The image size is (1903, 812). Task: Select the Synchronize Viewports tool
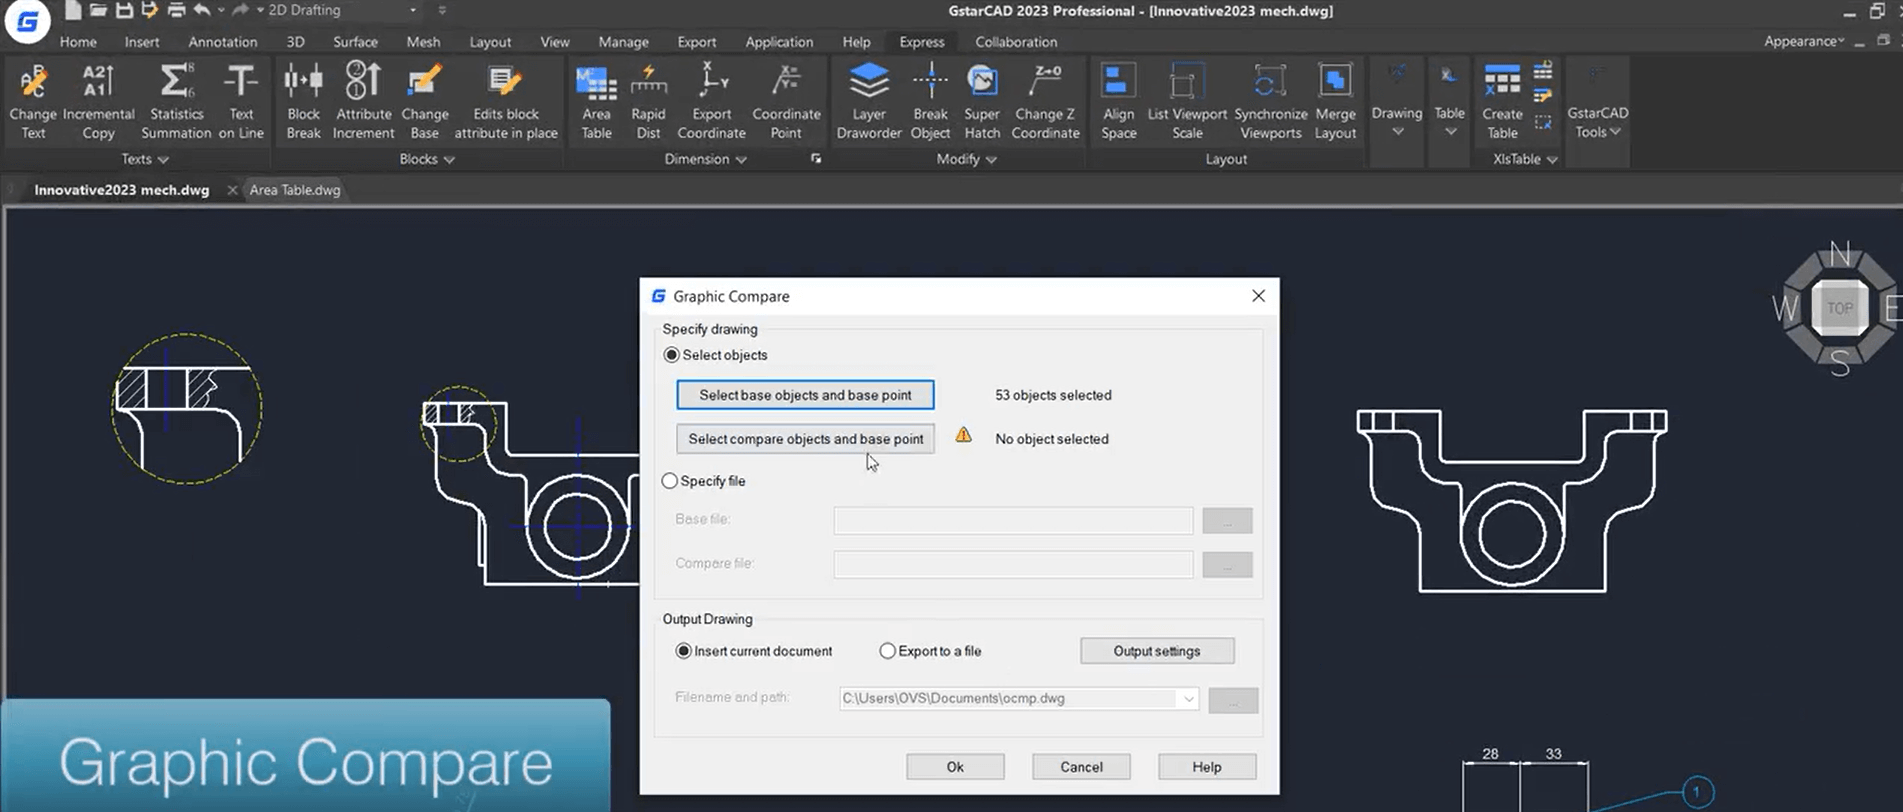(1270, 101)
